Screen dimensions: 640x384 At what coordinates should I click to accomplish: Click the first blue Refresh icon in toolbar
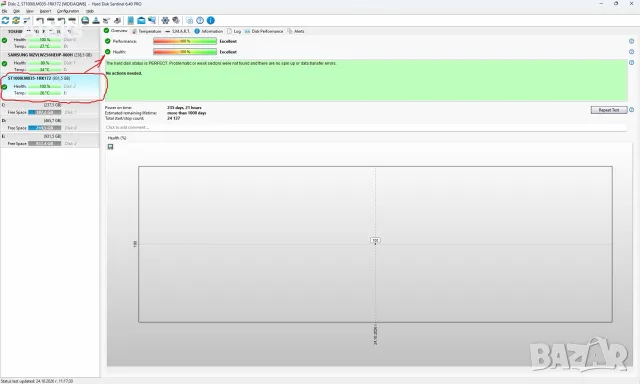coord(5,20)
